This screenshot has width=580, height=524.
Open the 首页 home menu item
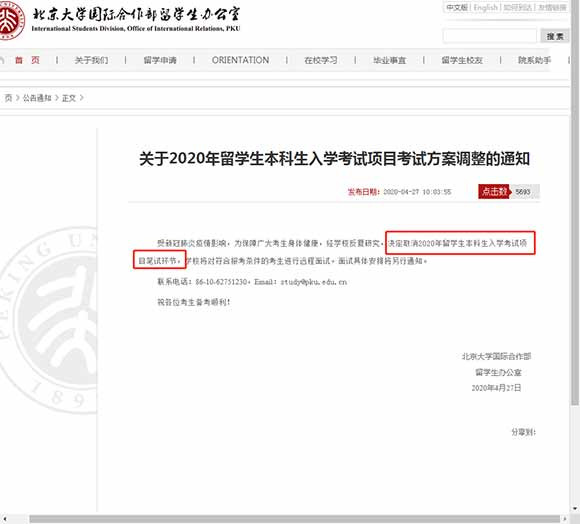coord(27,60)
